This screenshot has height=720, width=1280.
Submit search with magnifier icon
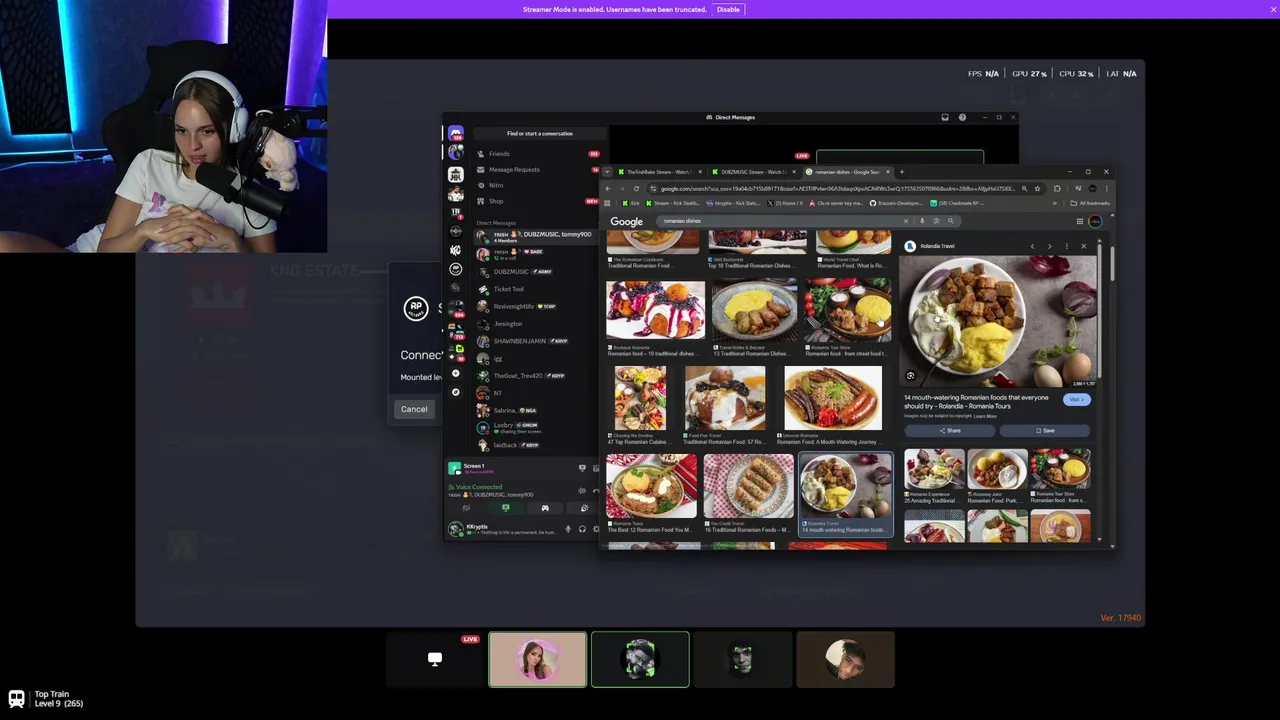pyautogui.click(x=951, y=221)
